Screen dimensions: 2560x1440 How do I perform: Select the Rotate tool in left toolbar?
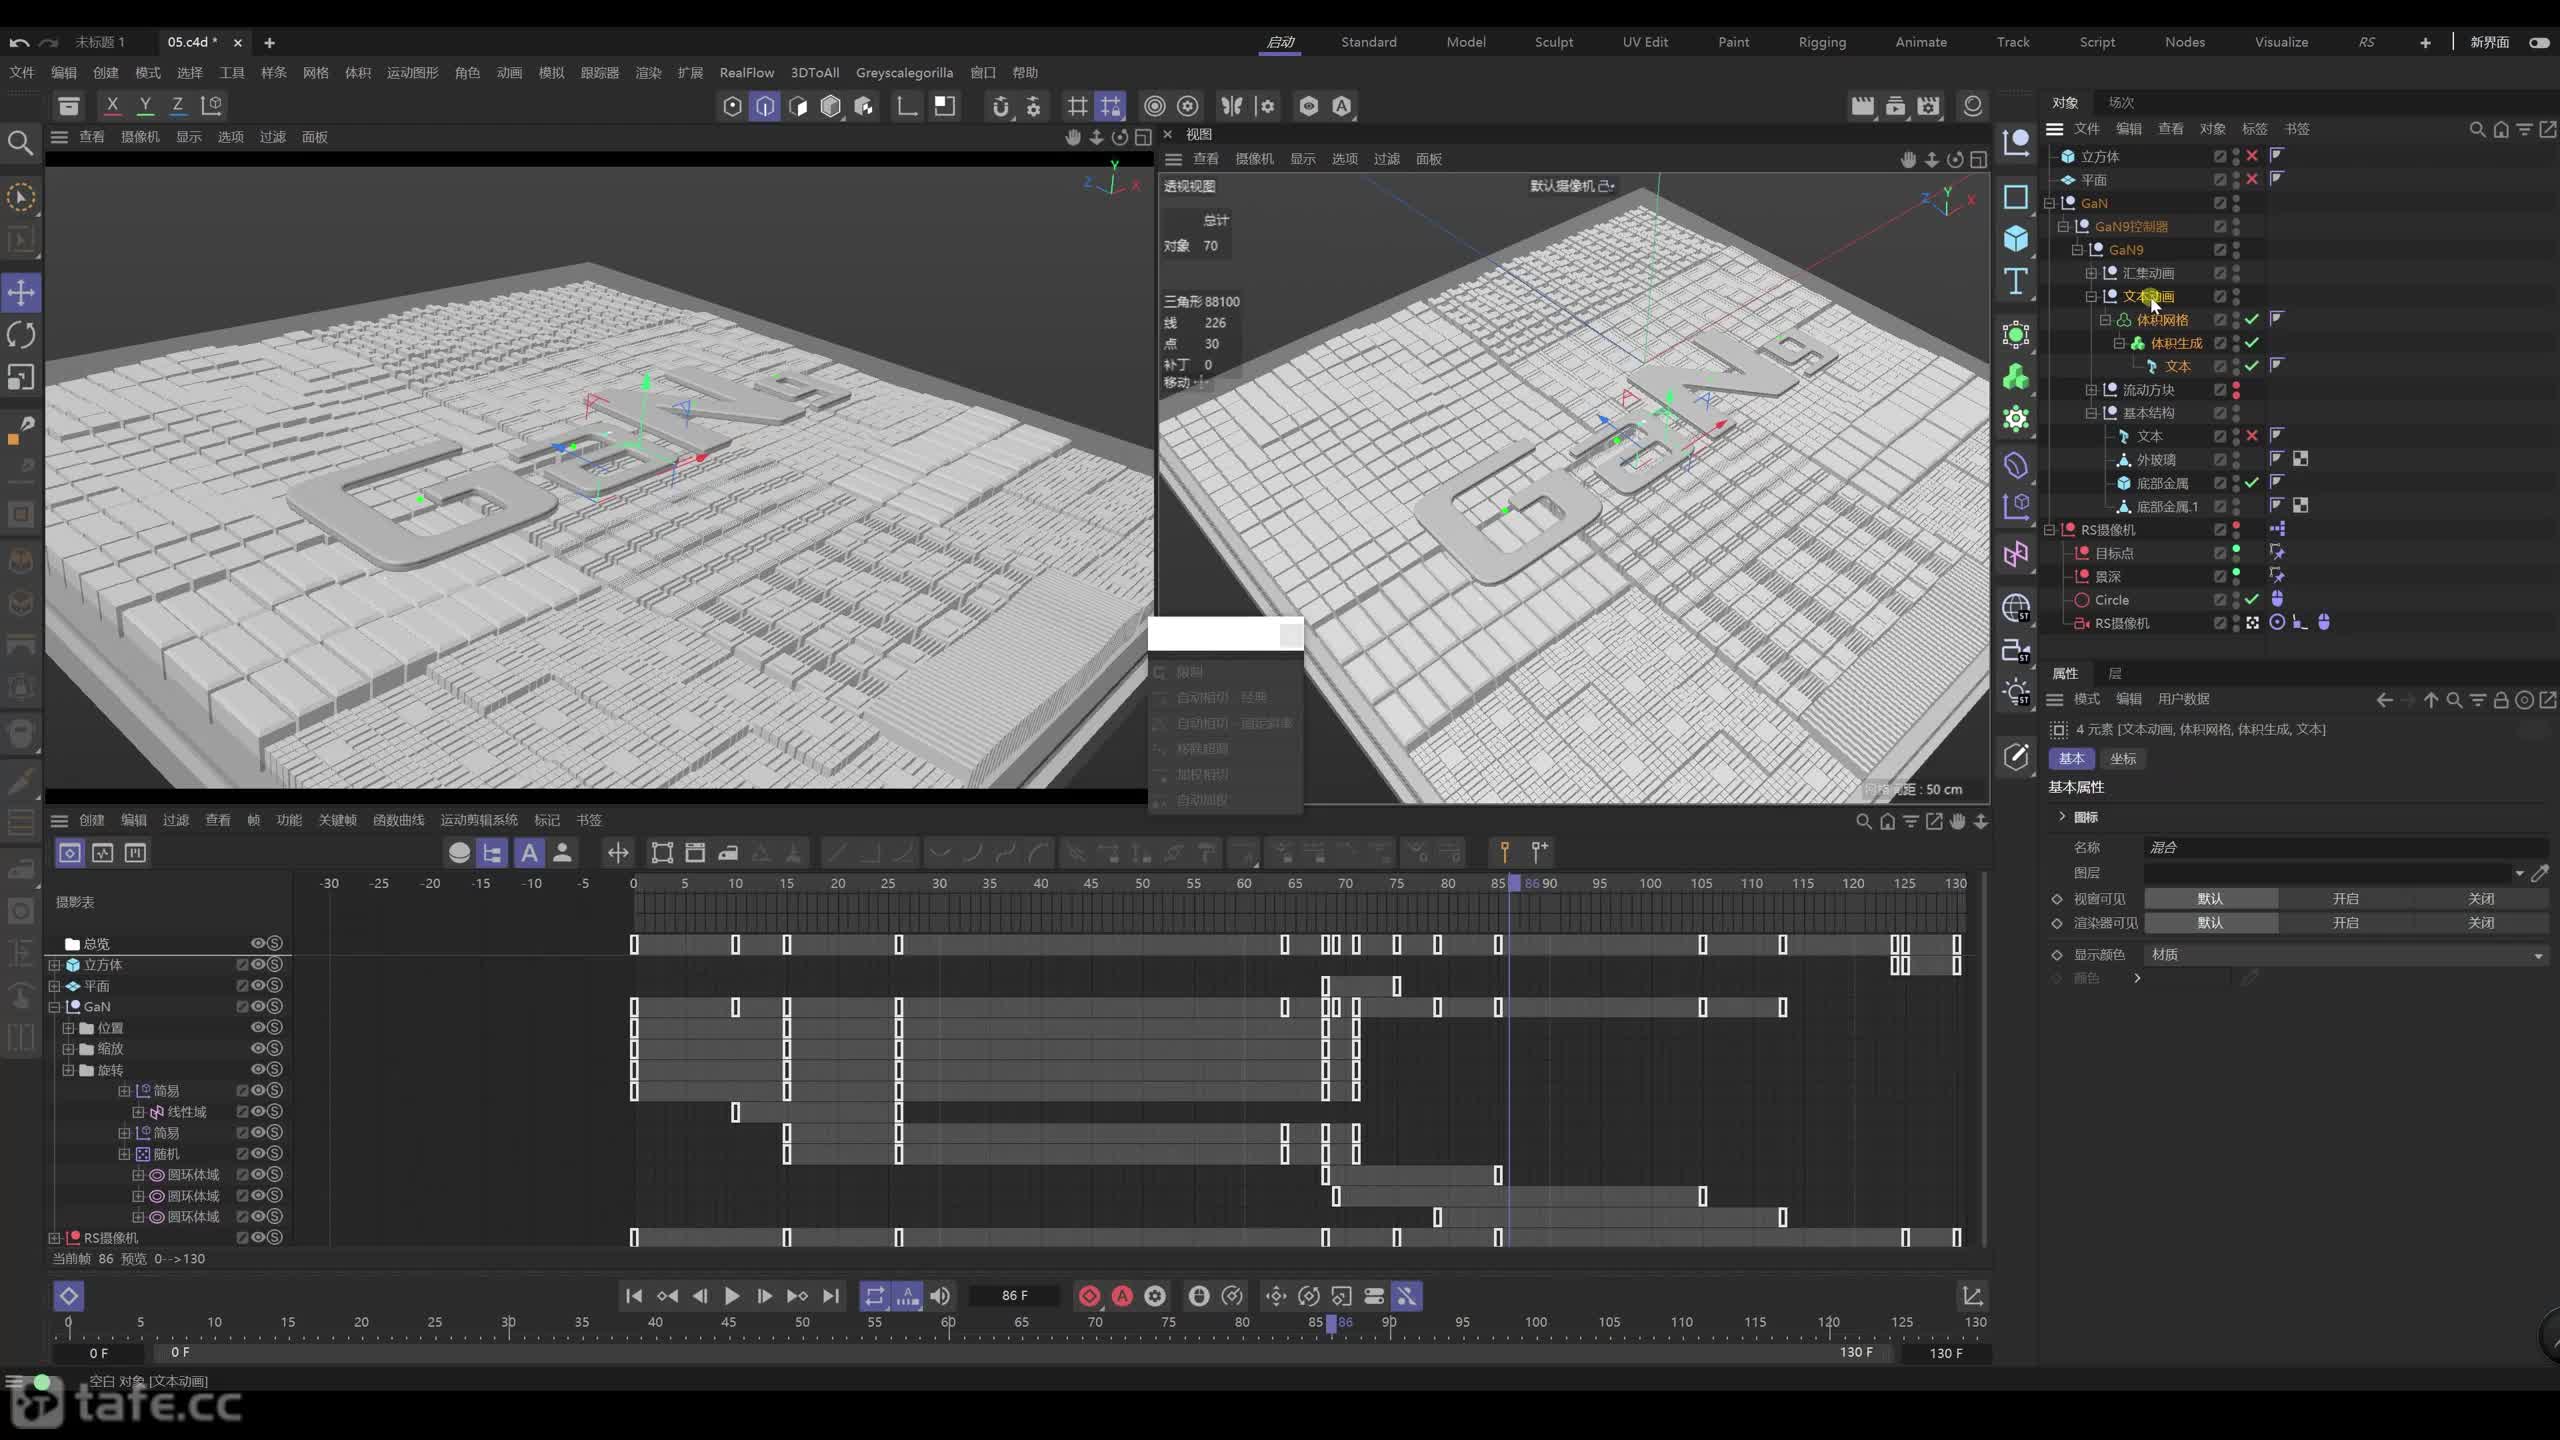coord(21,335)
